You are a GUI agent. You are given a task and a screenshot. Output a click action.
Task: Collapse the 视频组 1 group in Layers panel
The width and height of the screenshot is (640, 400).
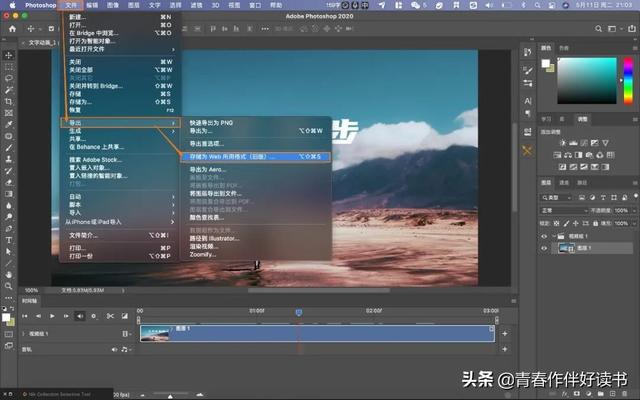[x=553, y=236]
